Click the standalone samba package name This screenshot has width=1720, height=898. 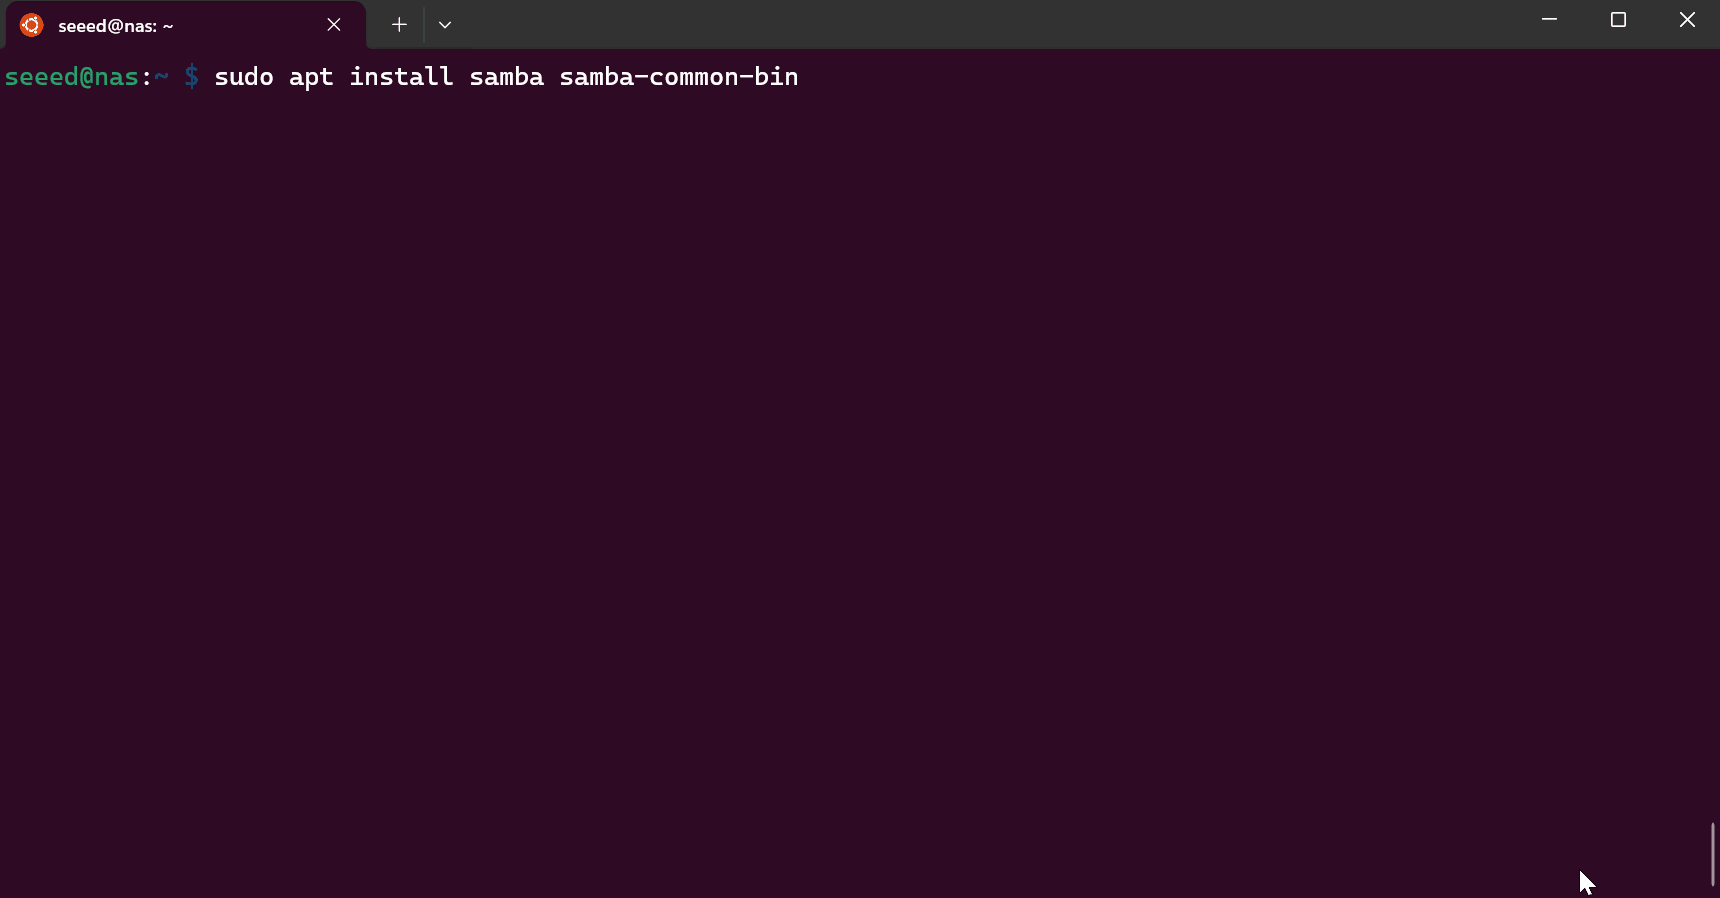click(x=506, y=77)
